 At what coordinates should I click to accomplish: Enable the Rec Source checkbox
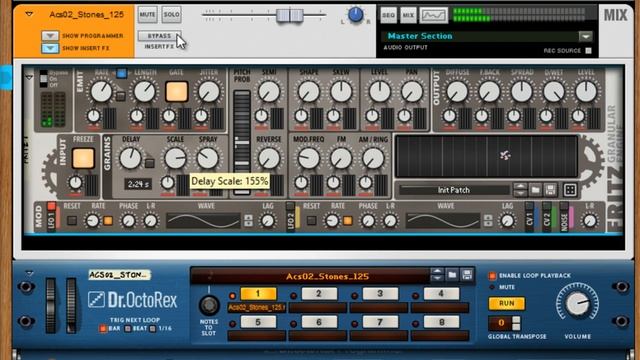click(x=588, y=51)
